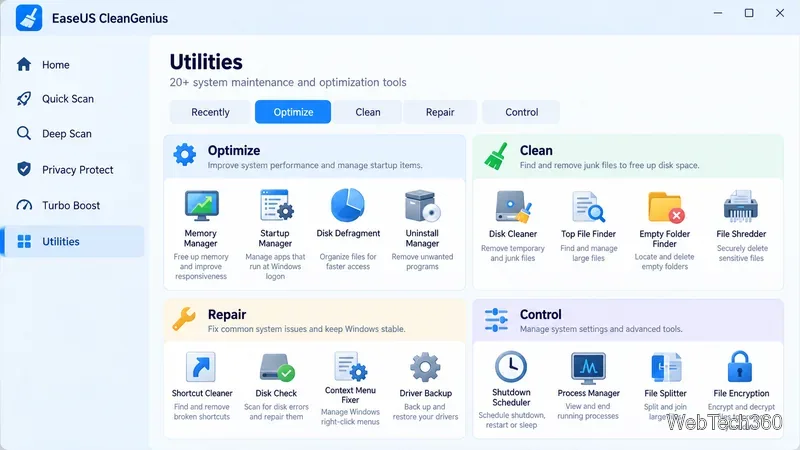Launch Startup Manager icon
This screenshot has width=800, height=450.
276,205
